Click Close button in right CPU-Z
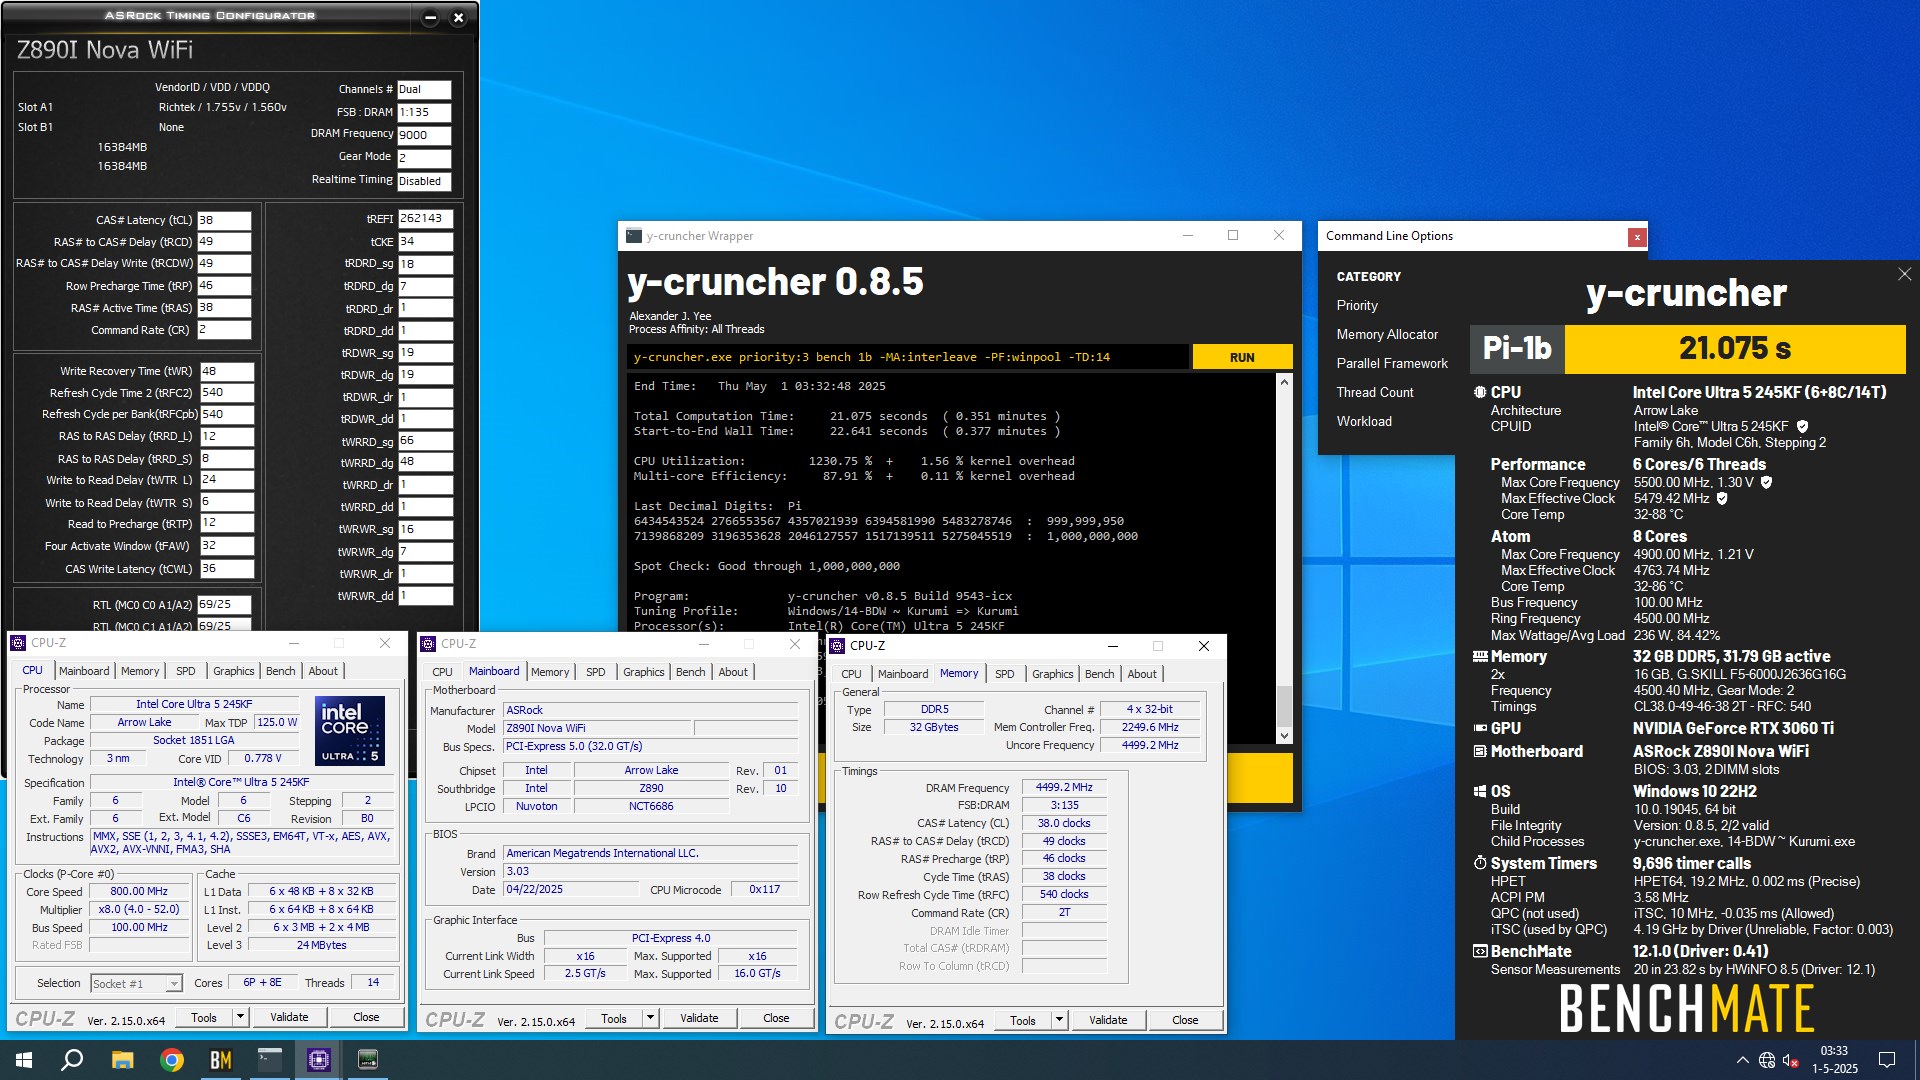Image resolution: width=1920 pixels, height=1080 pixels. 1185,1020
